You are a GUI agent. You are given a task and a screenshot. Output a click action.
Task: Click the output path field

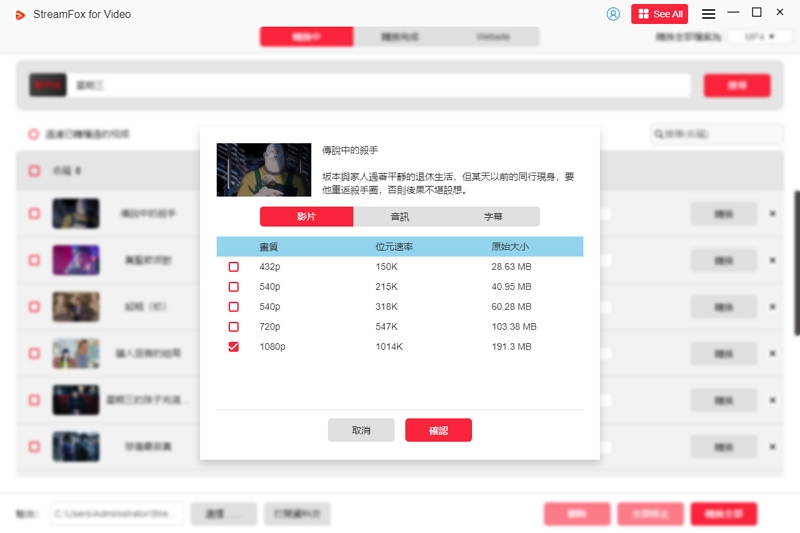coord(117,514)
